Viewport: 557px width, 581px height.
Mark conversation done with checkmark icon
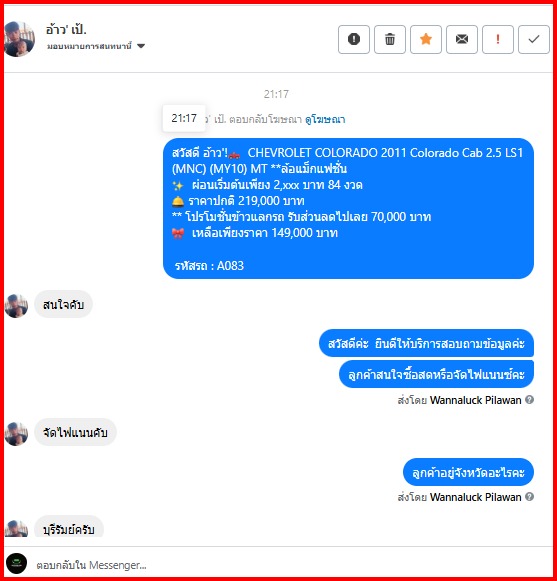(534, 39)
